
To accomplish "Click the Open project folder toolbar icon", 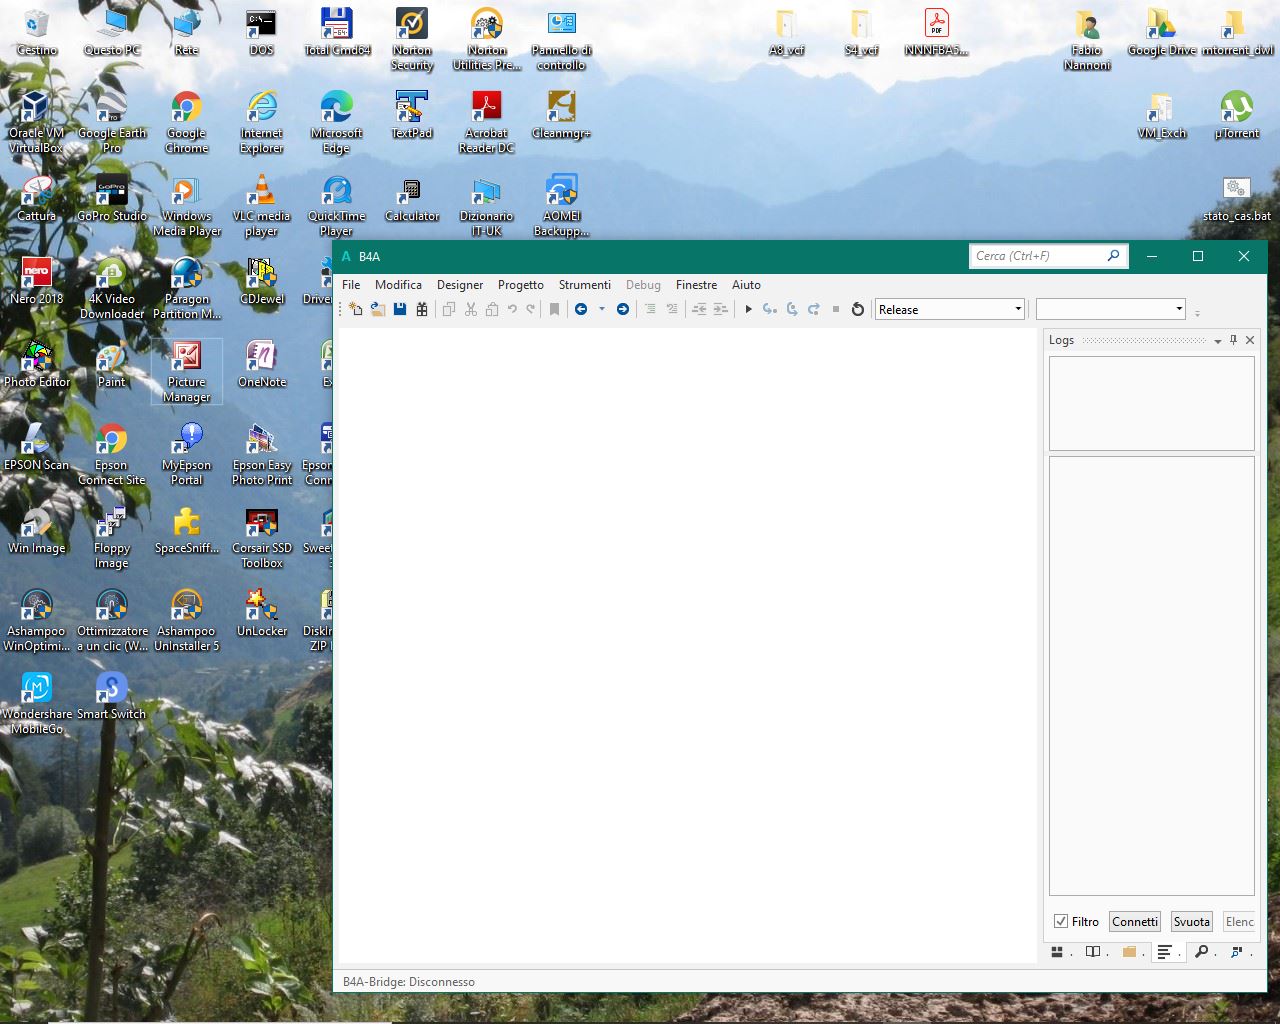I will coord(378,309).
